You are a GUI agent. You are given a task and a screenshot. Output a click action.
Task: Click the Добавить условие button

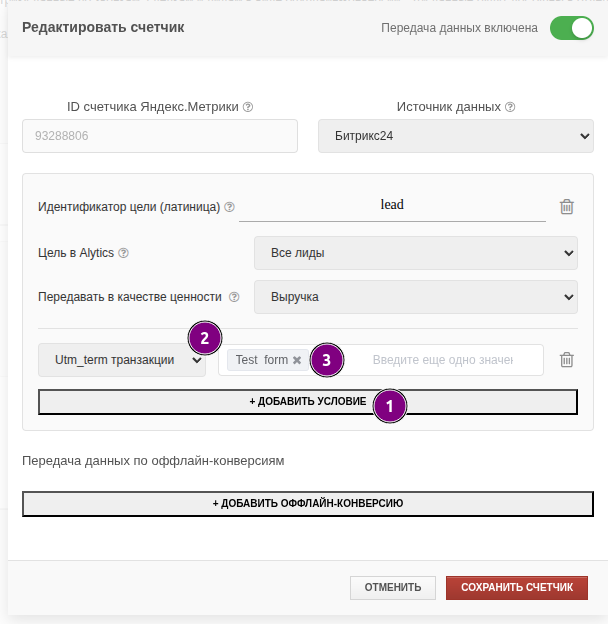click(x=307, y=401)
